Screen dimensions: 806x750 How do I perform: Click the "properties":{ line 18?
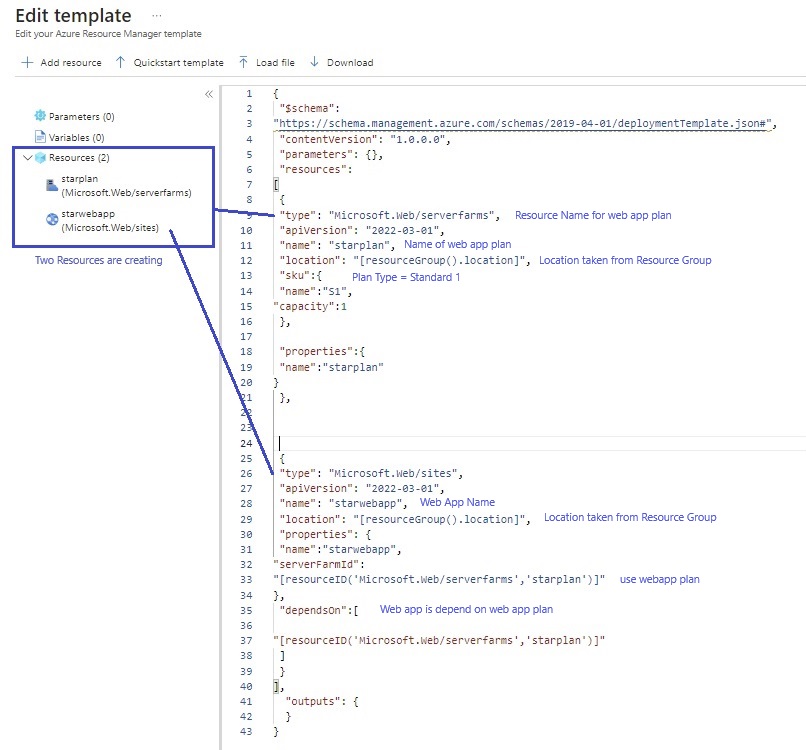coord(322,352)
